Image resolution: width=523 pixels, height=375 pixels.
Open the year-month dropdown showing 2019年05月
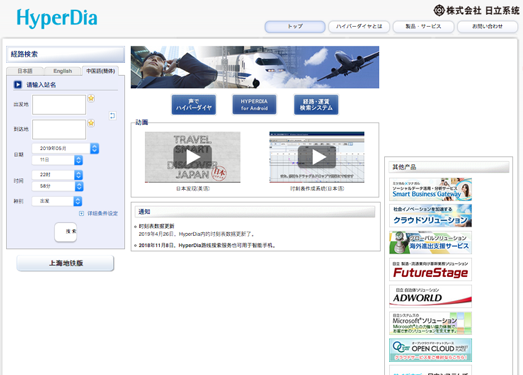[x=65, y=148]
